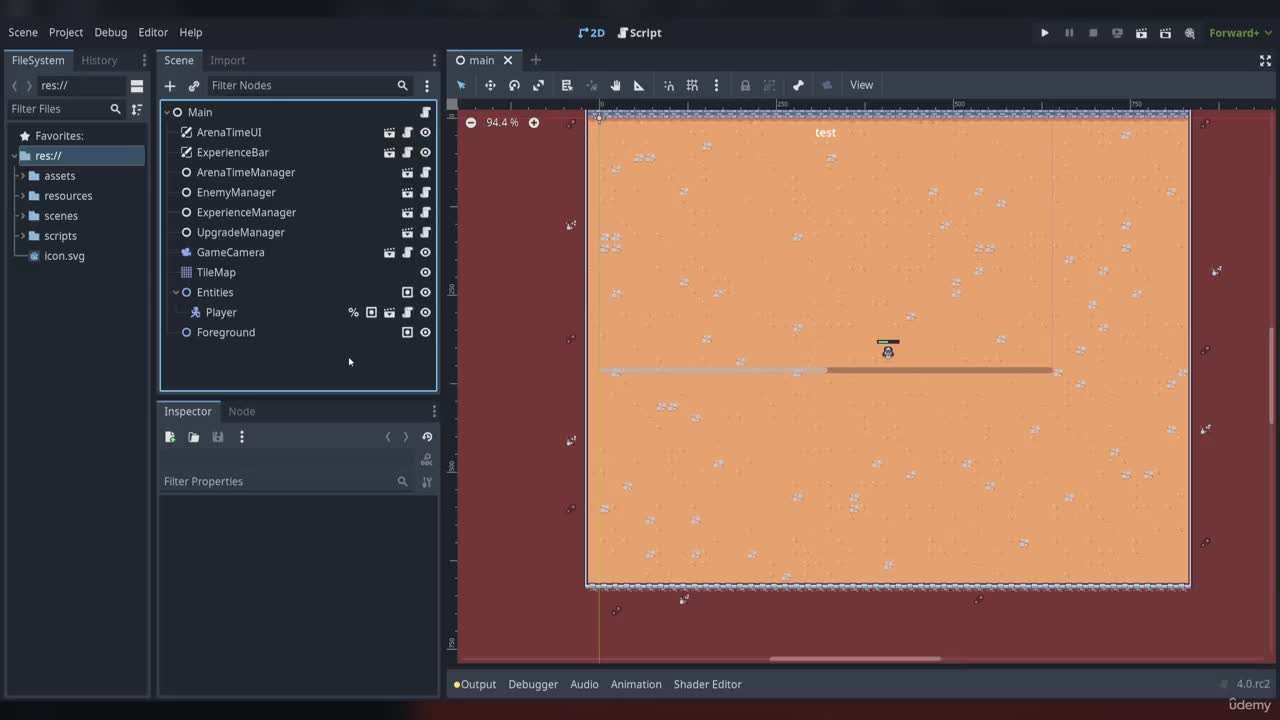Select the Scale Mode tool

tap(538, 85)
